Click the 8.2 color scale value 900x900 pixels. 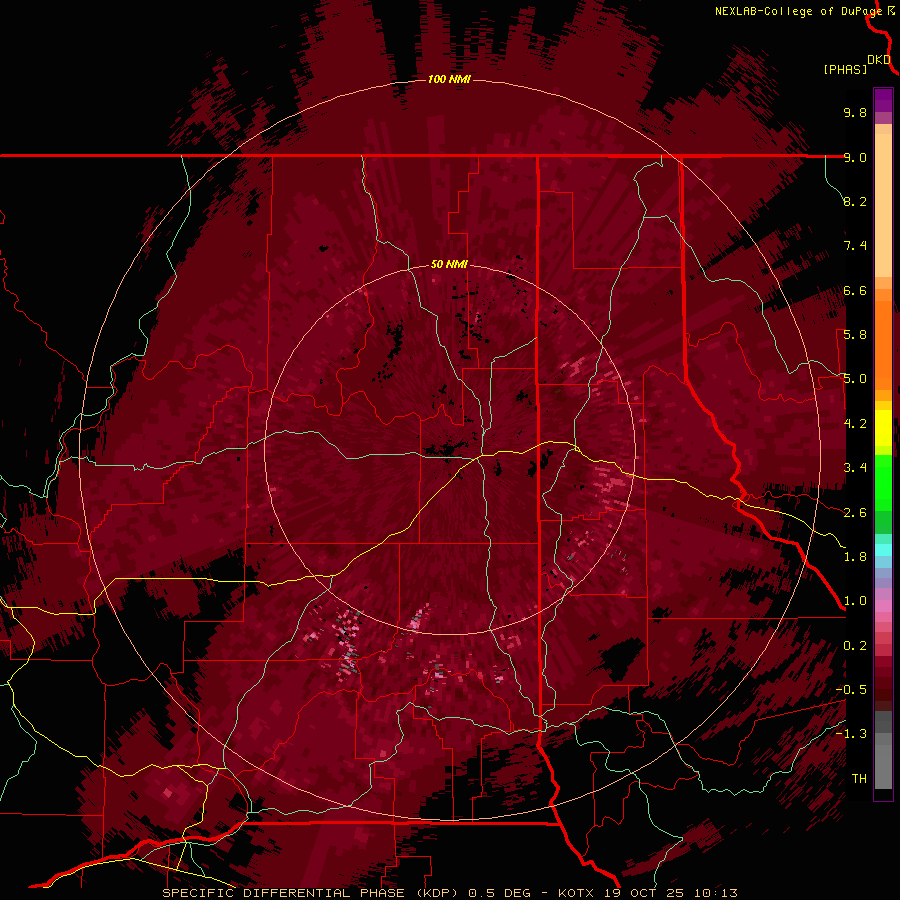coord(855,201)
